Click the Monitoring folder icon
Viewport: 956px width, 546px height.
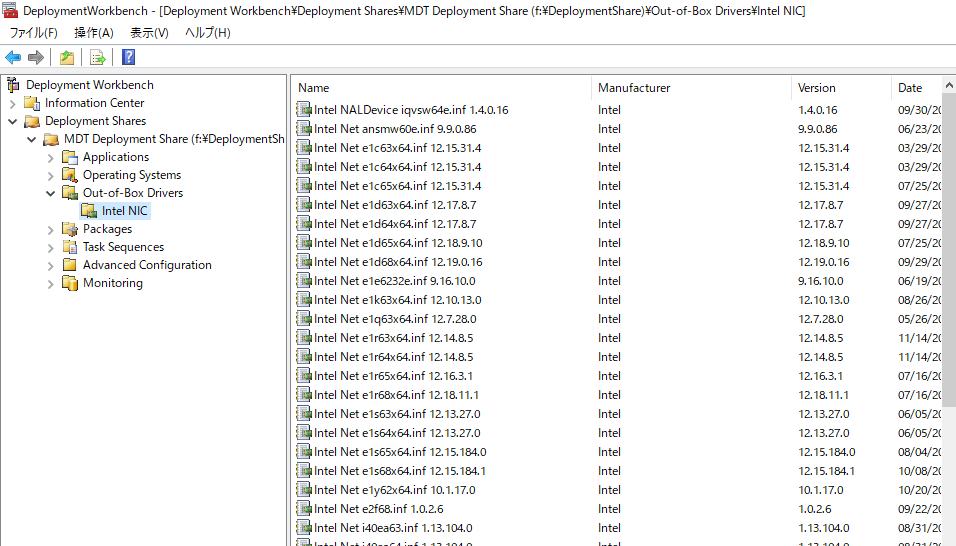[x=70, y=283]
